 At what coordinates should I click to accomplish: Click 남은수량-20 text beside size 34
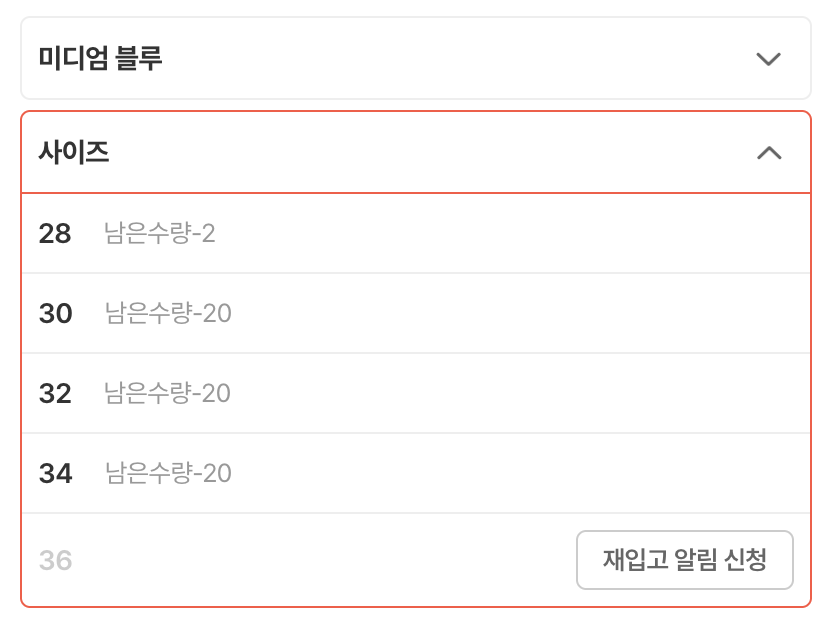point(168,474)
